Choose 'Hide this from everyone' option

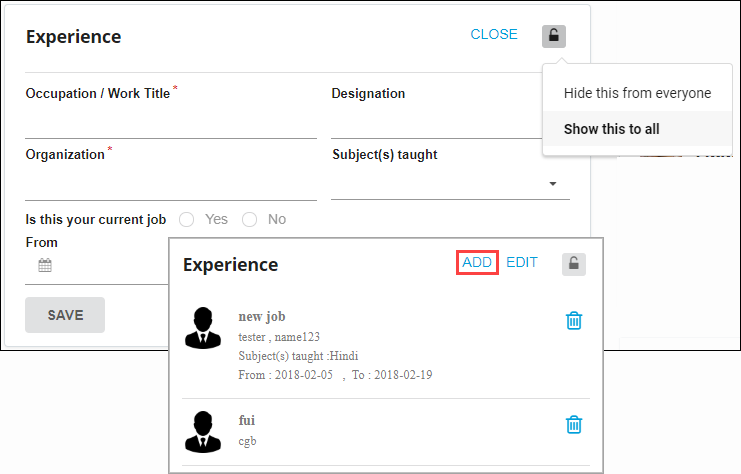click(x=637, y=93)
